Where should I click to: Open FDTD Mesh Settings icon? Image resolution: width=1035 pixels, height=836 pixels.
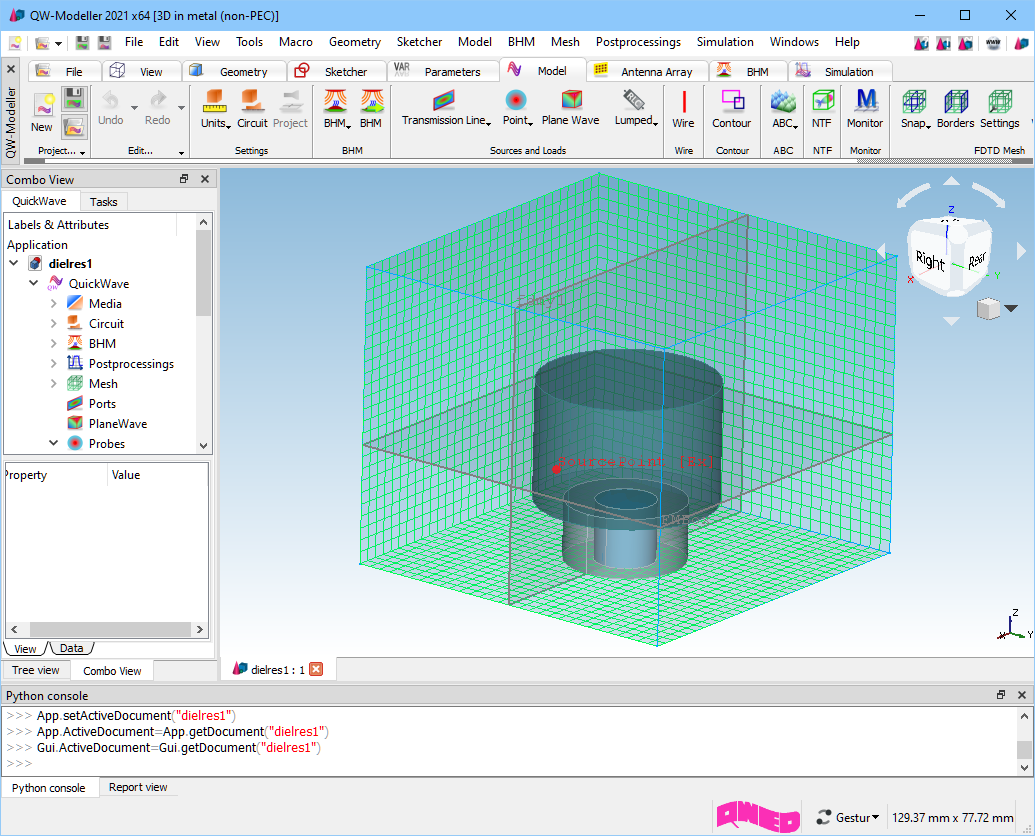pyautogui.click(x=1000, y=102)
